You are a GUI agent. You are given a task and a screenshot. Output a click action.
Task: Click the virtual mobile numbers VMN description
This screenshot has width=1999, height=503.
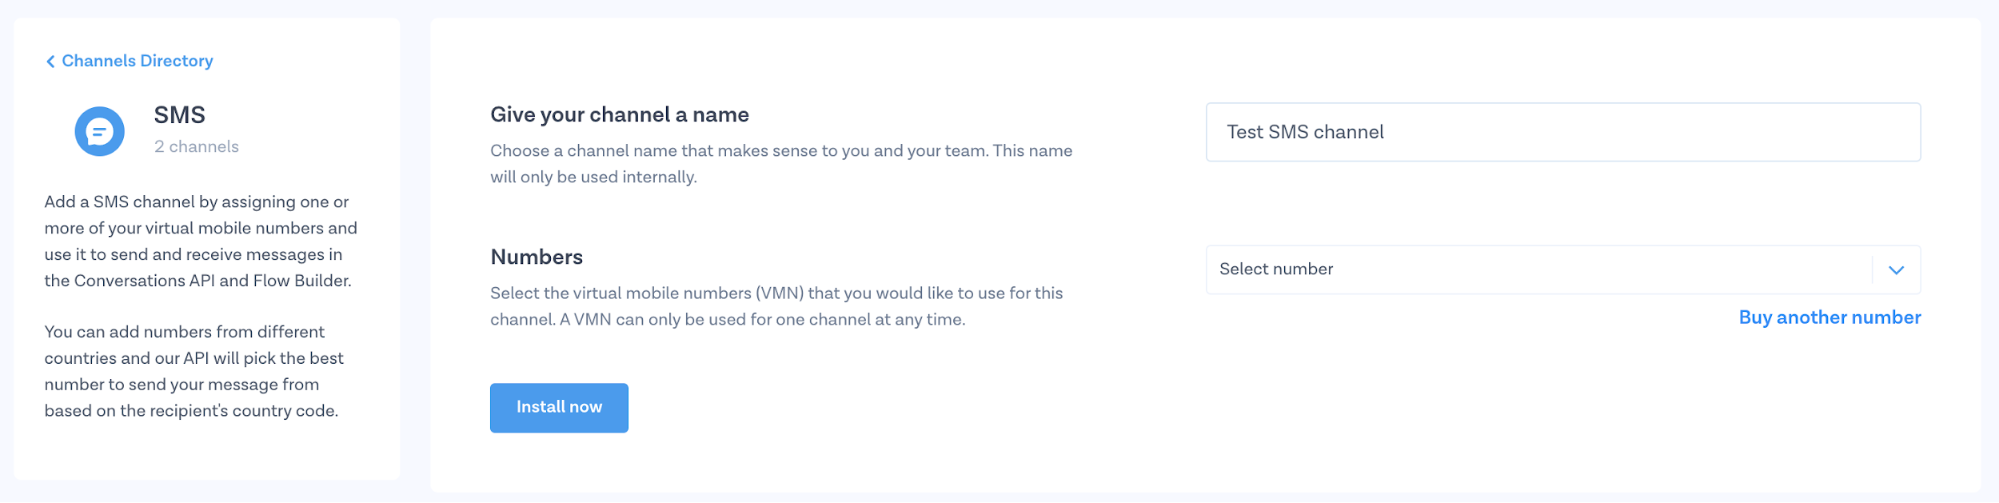point(776,306)
